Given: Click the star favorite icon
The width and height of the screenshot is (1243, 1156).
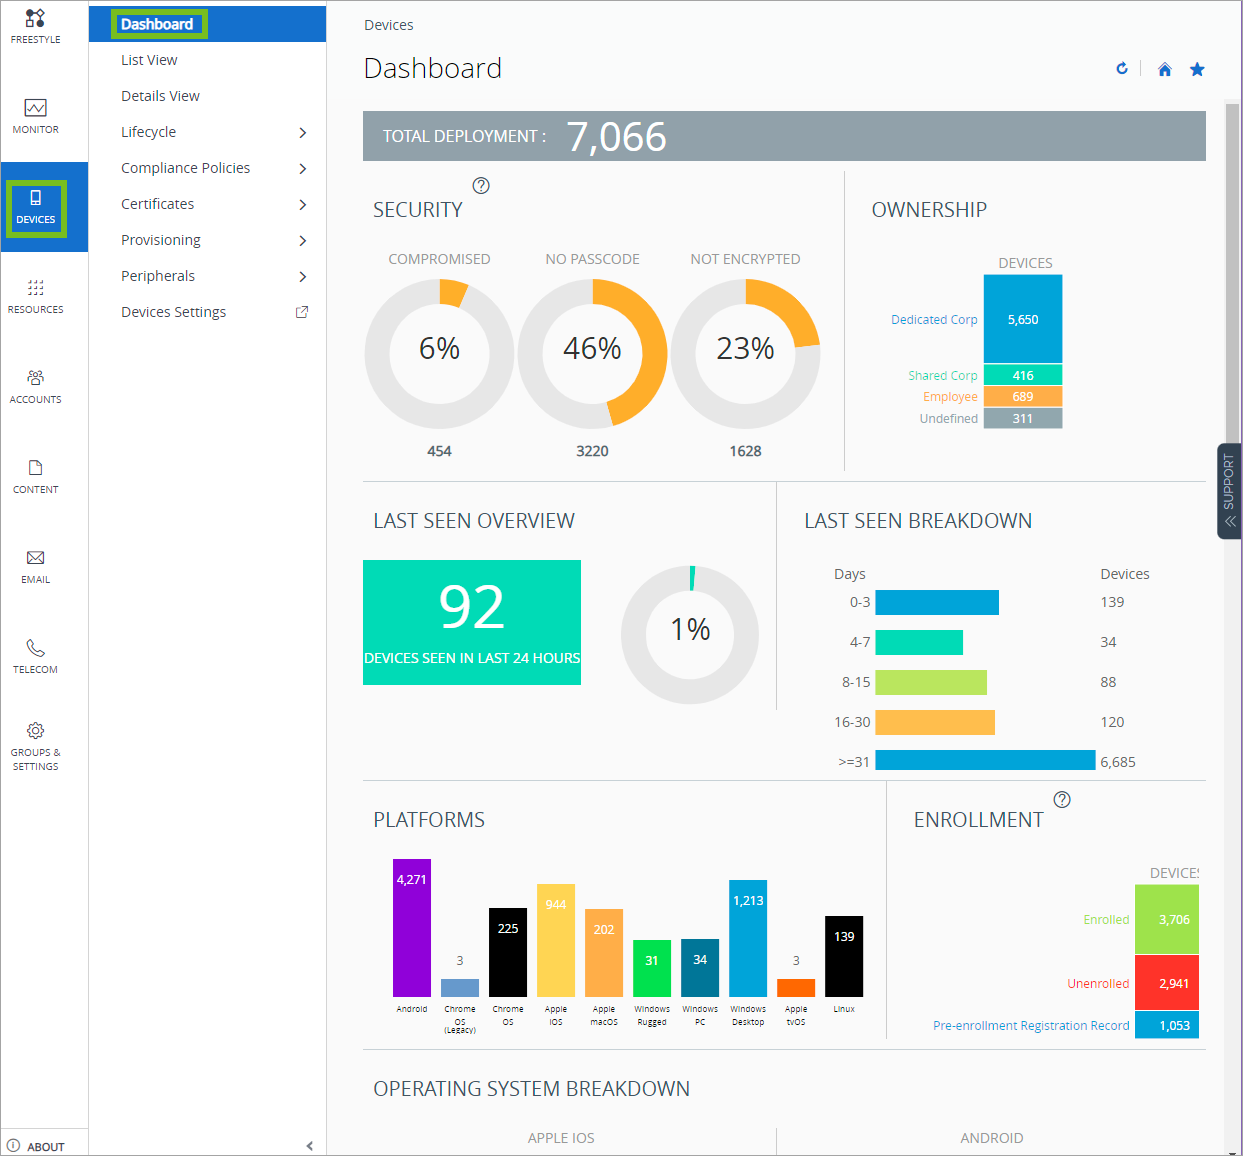Looking at the screenshot, I should pos(1197,69).
